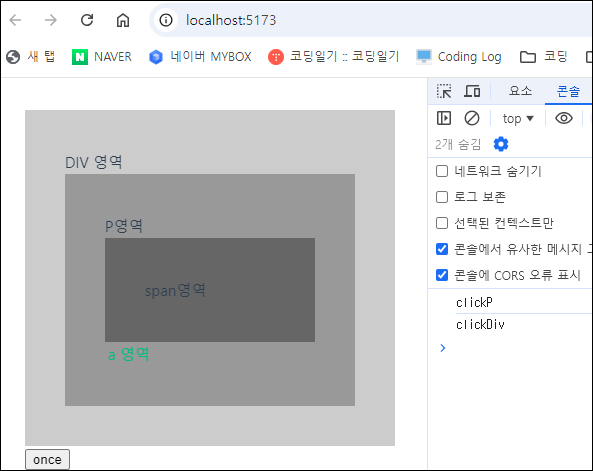Click the DIV 영역 text

click(93, 162)
